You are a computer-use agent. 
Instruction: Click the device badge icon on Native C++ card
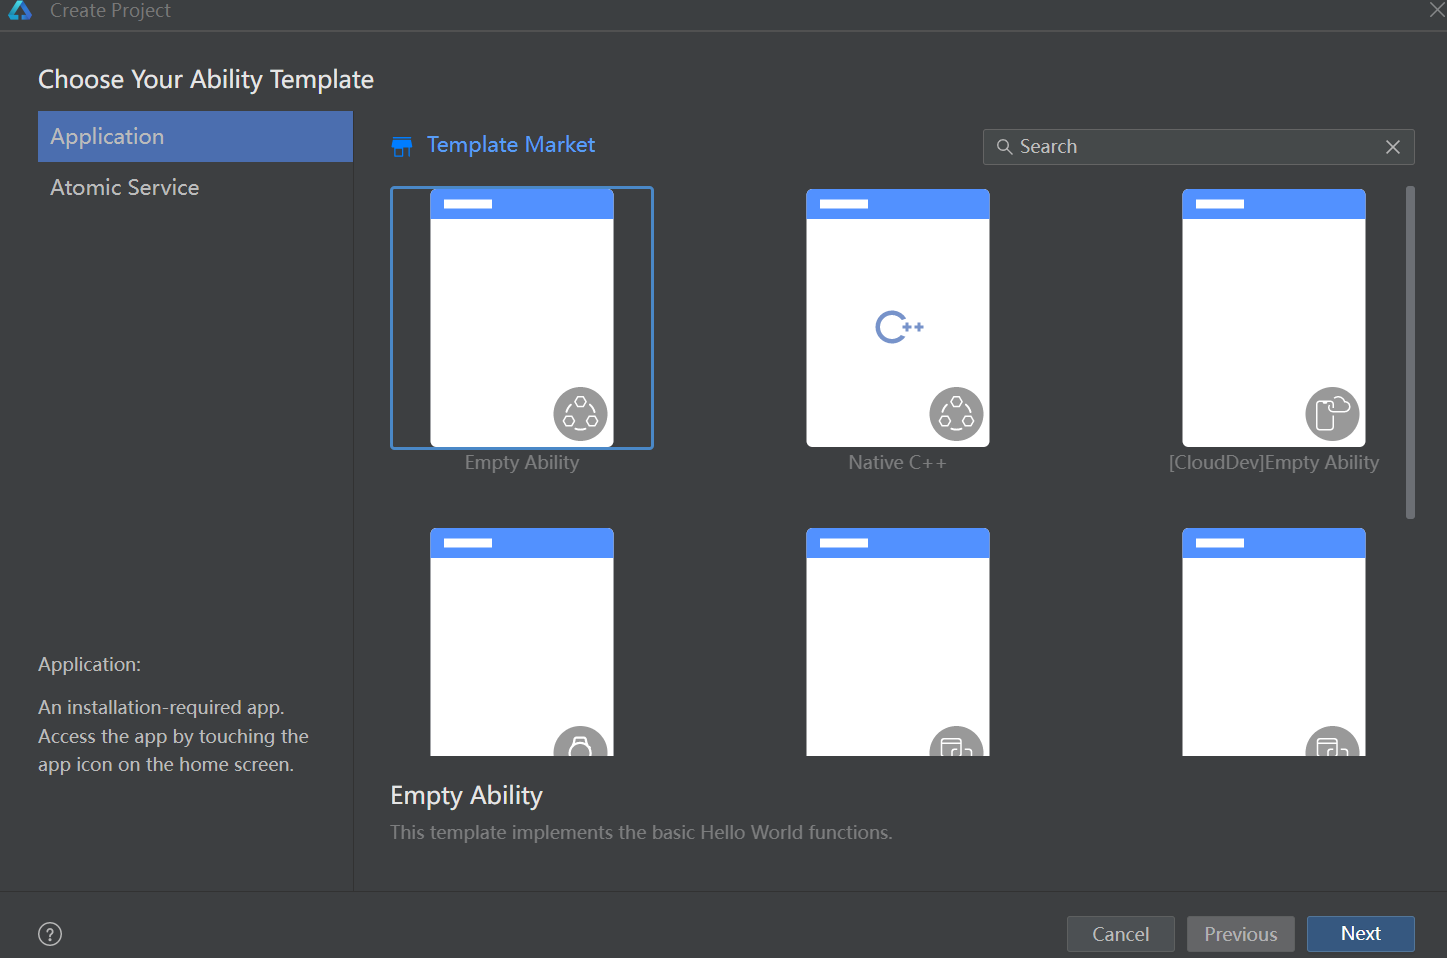click(956, 414)
